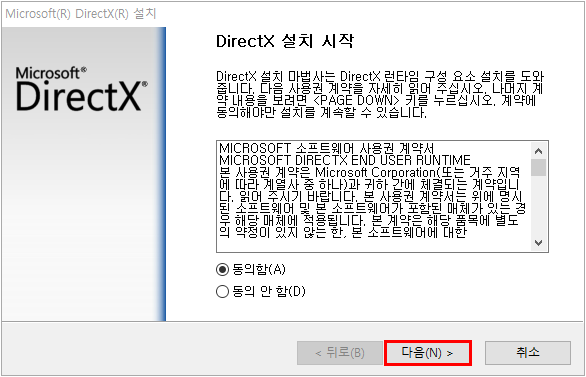The width and height of the screenshot is (586, 377).
Task: Click the Microsoft DirectX logo
Action: pyautogui.click(x=81, y=89)
